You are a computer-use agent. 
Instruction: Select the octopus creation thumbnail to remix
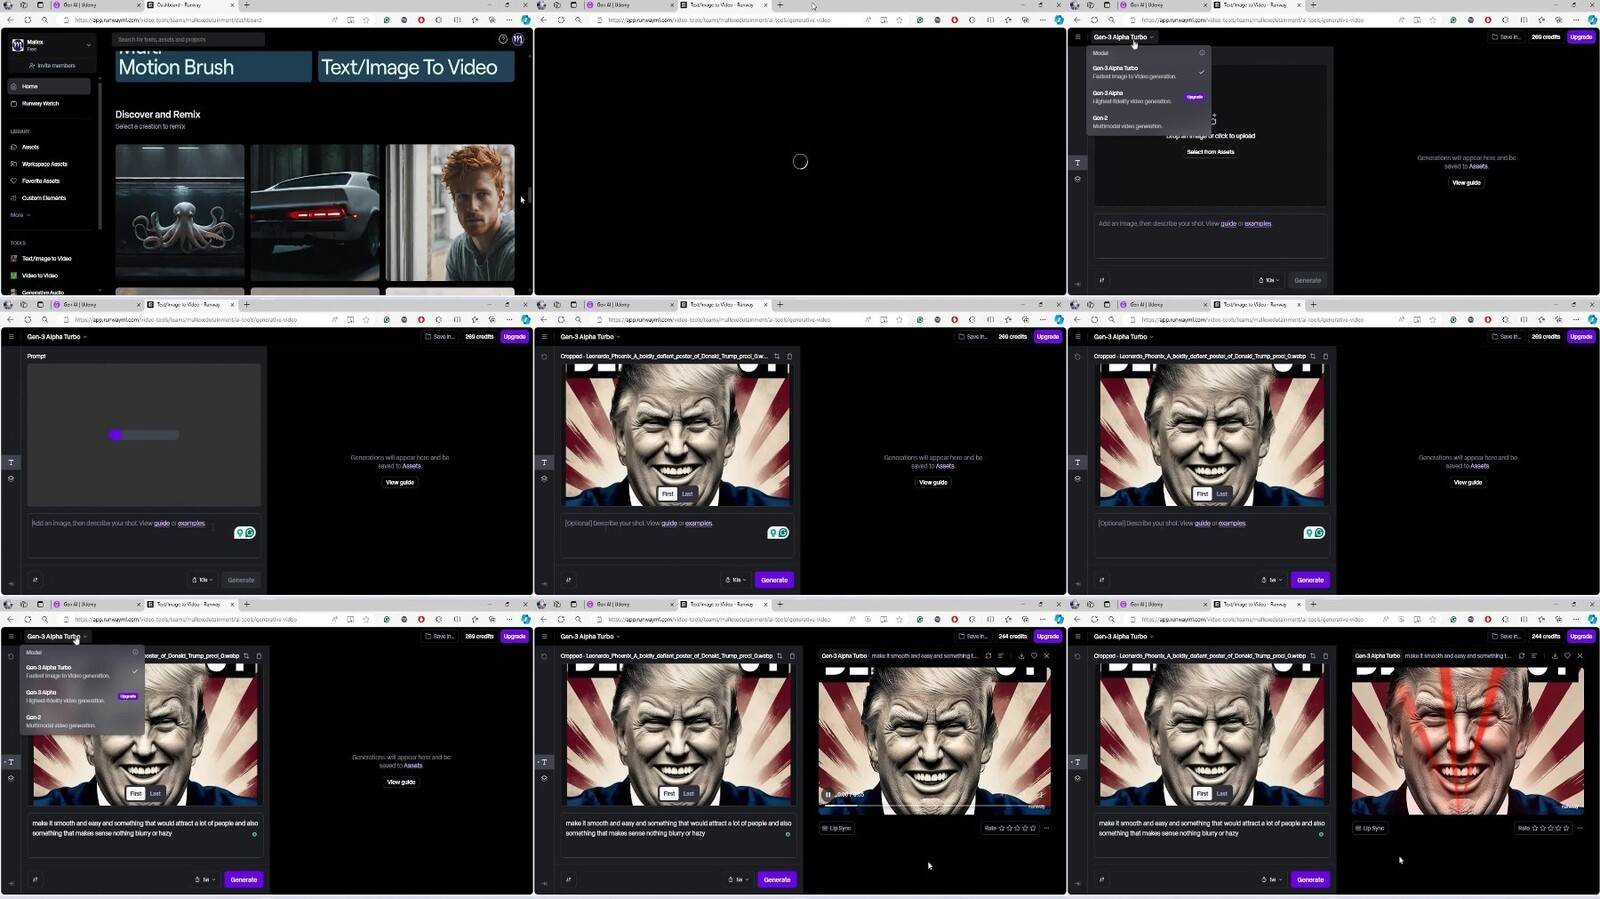[x=180, y=212]
